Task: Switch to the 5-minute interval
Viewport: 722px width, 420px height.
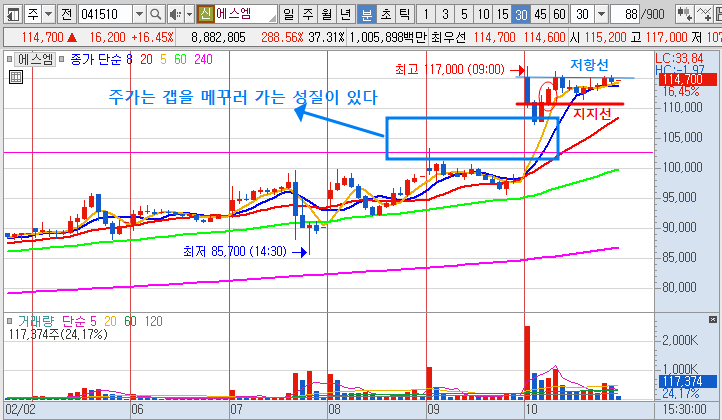Action: point(464,14)
